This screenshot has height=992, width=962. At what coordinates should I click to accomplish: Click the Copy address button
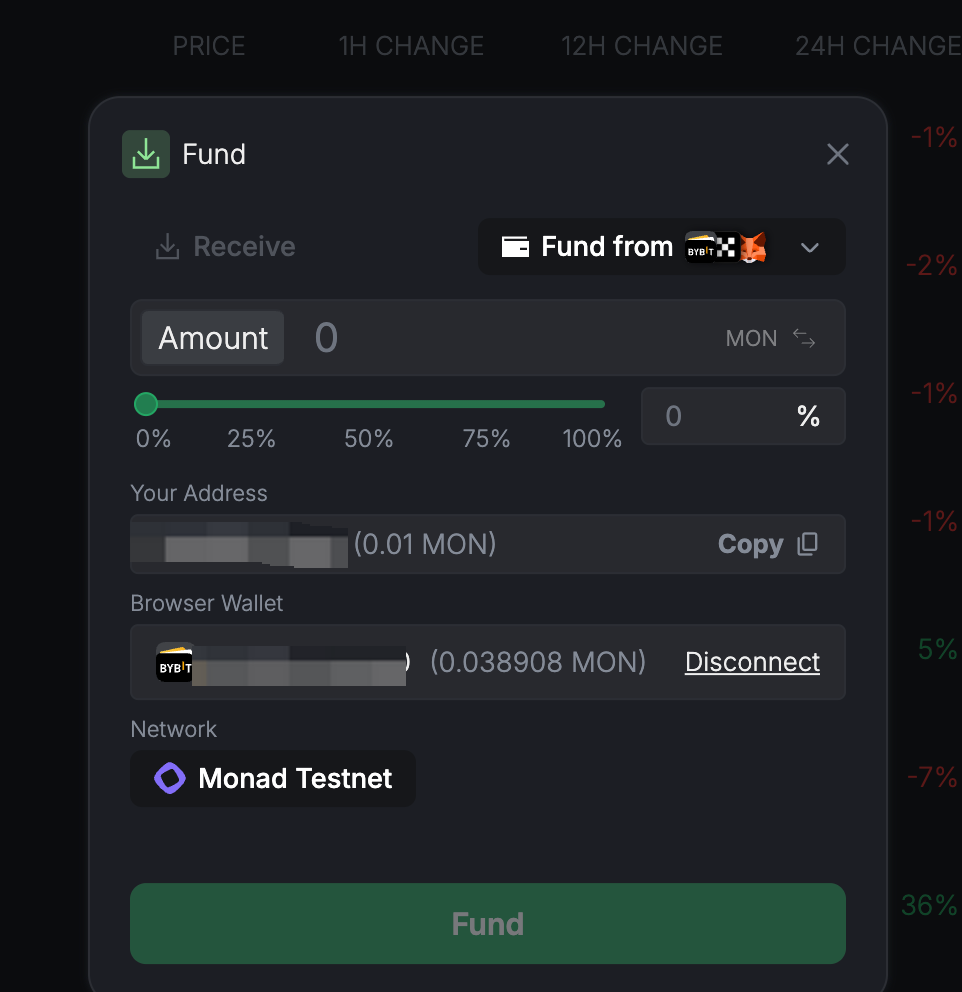coord(768,543)
